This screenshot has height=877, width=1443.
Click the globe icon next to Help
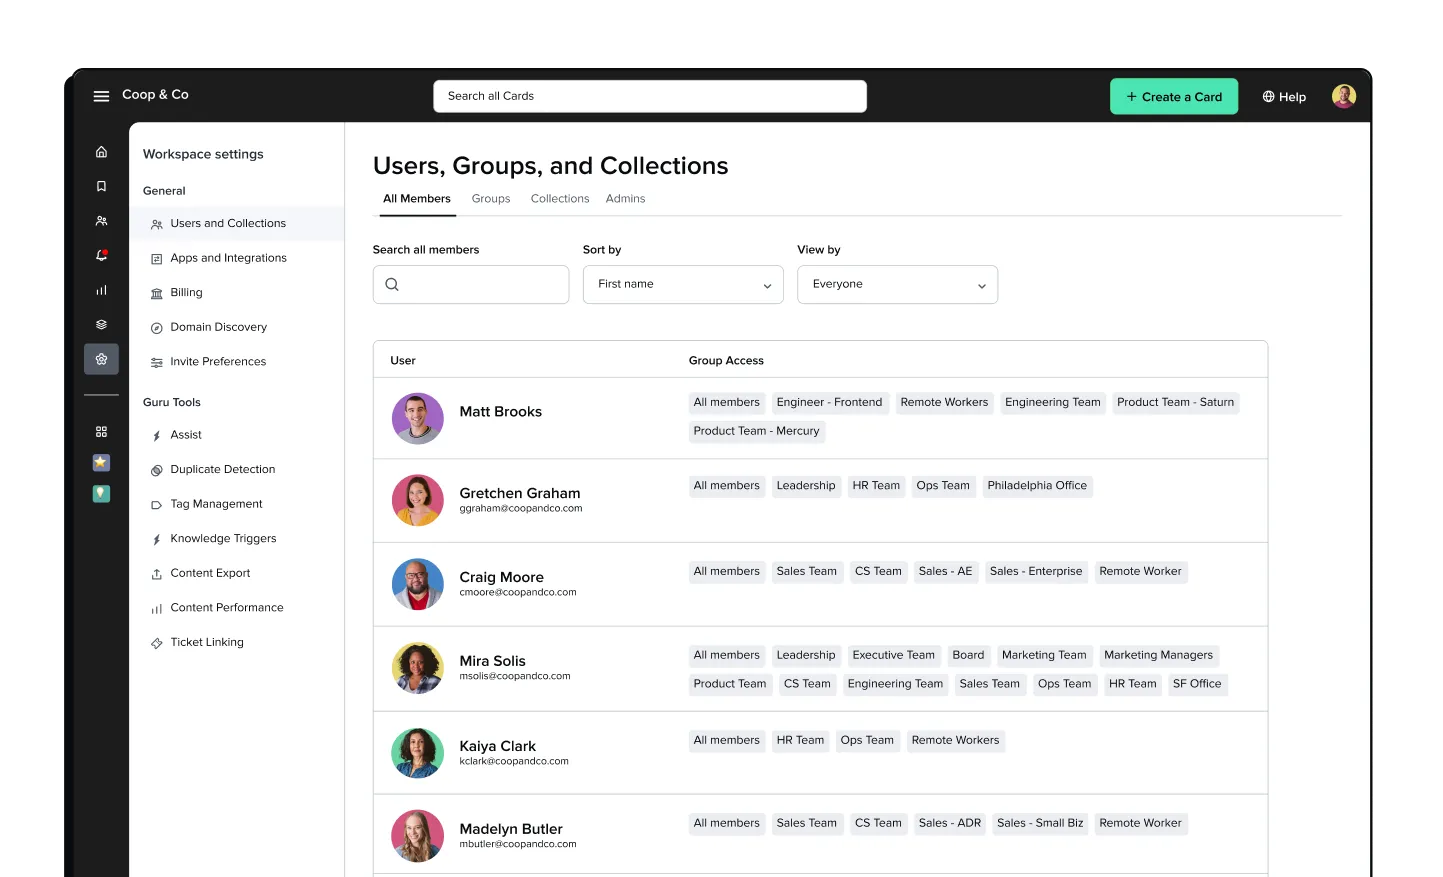click(1268, 97)
